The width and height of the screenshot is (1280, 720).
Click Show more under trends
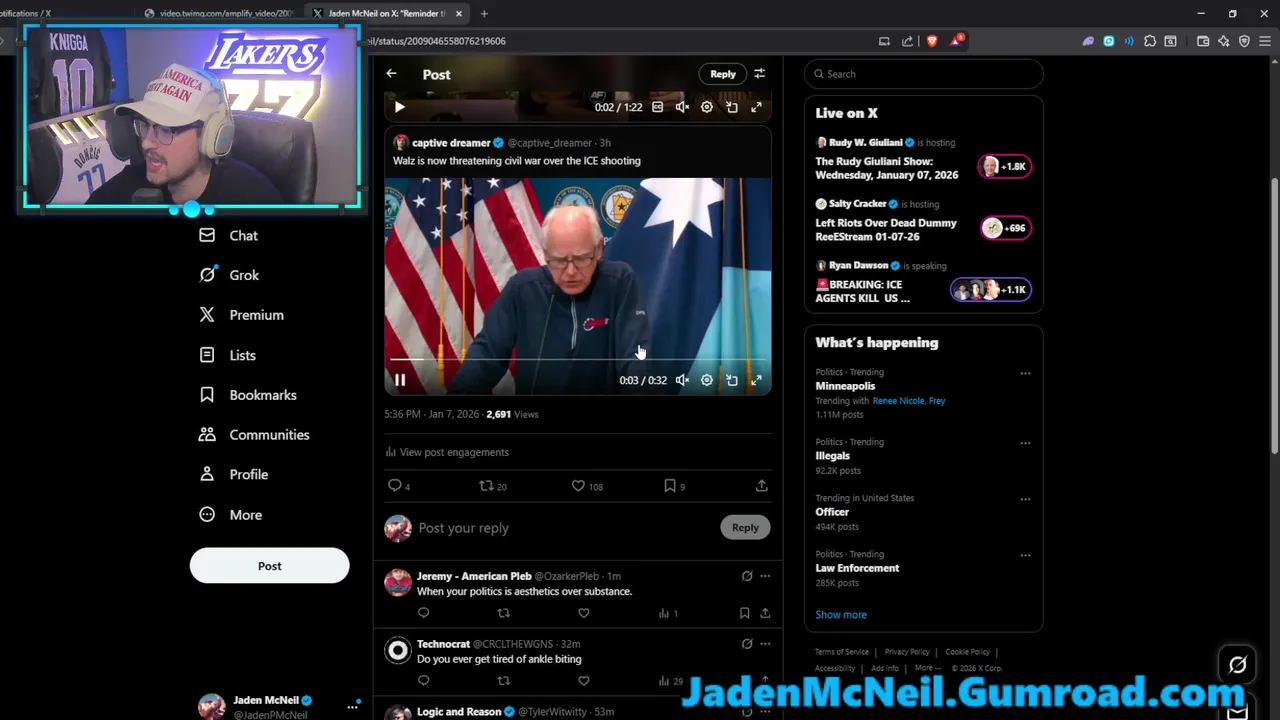point(841,615)
